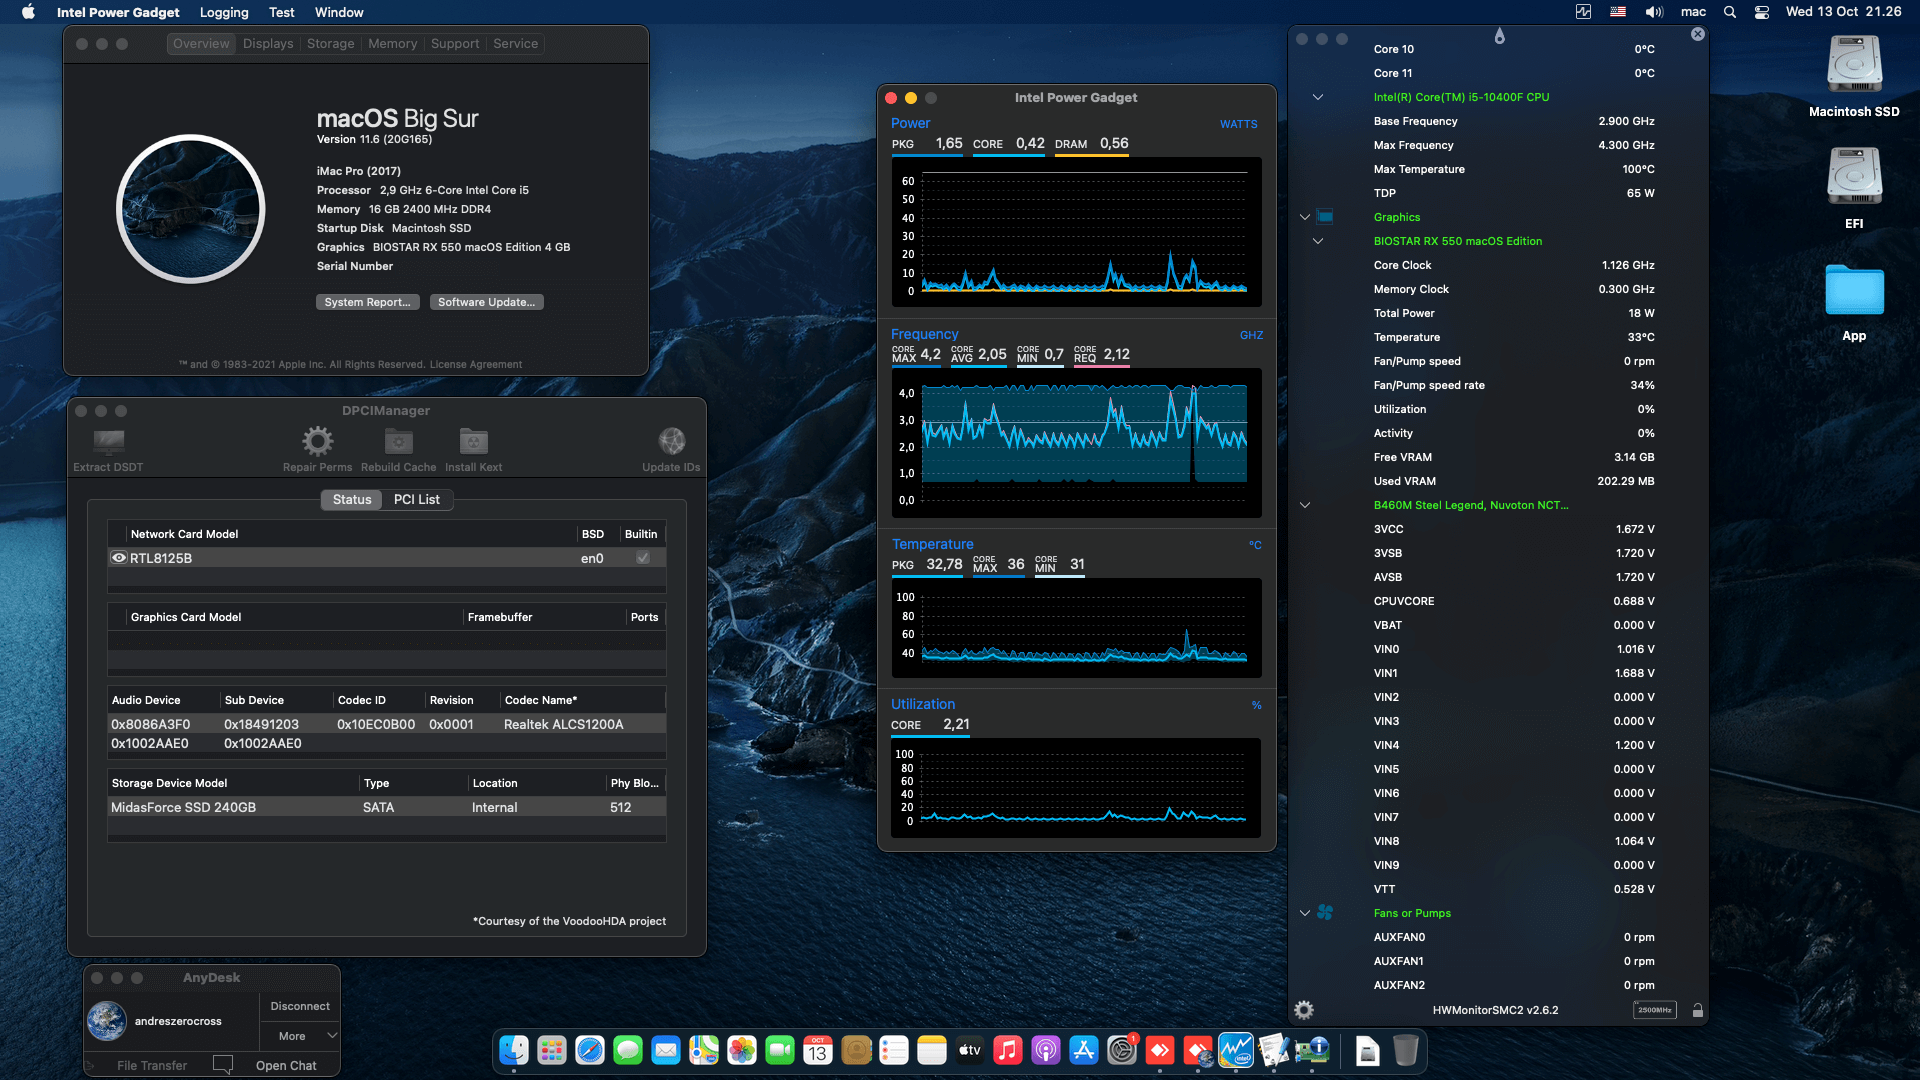This screenshot has width=1920, height=1080.
Task: Click Repair Perms gear icon in DPCIManager
Action: (317, 441)
